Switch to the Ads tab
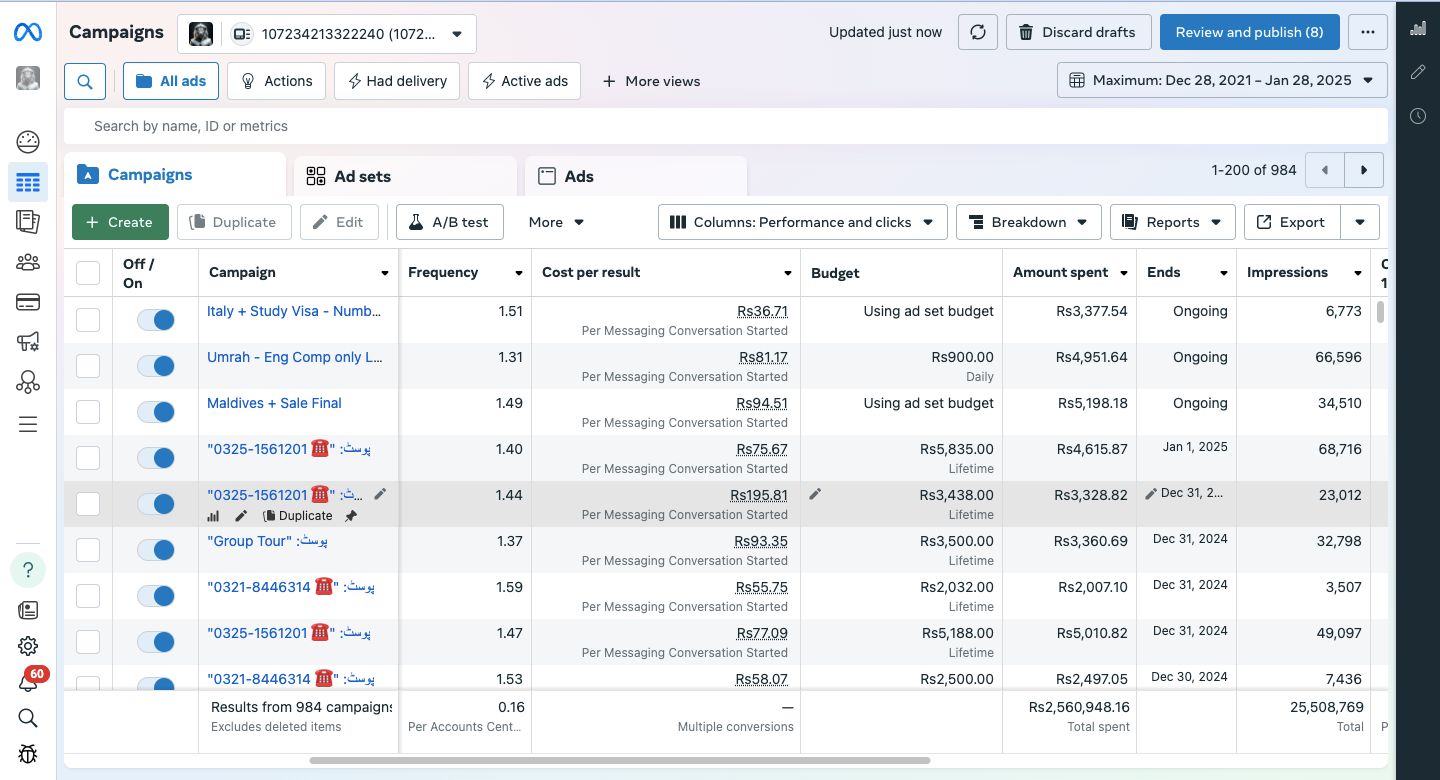1440x780 pixels. coord(578,176)
